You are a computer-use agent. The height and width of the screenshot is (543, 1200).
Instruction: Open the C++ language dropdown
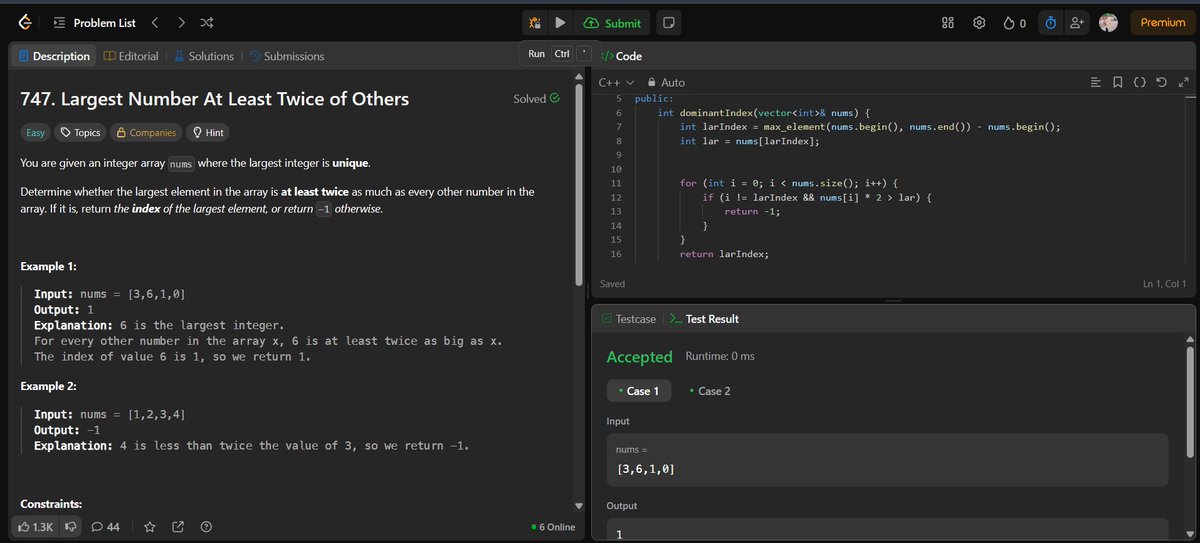coord(616,82)
